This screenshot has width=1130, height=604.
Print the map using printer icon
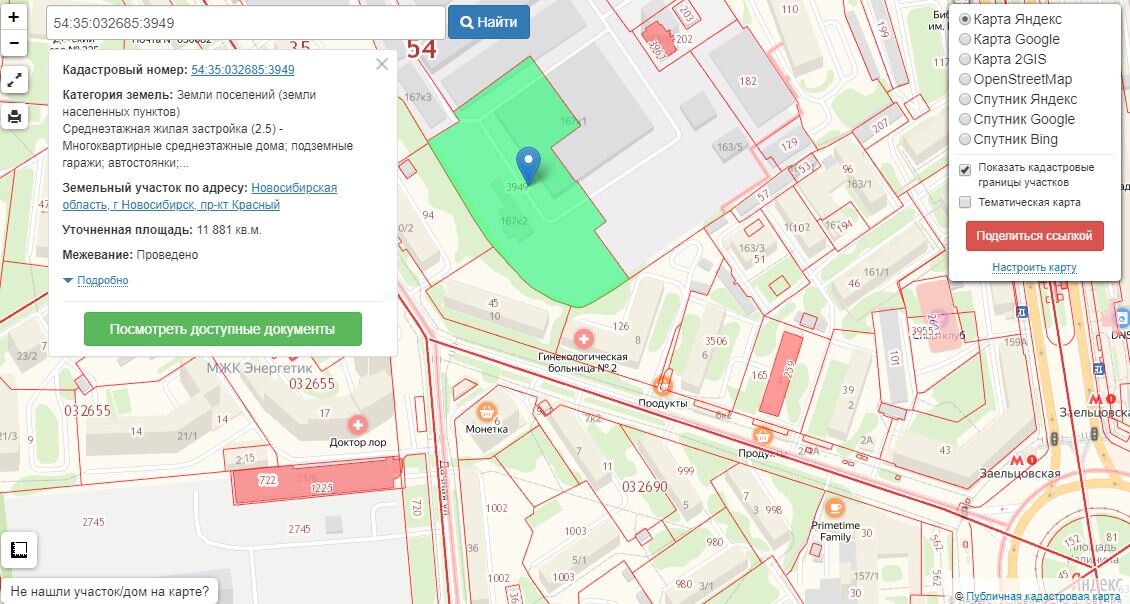14,116
